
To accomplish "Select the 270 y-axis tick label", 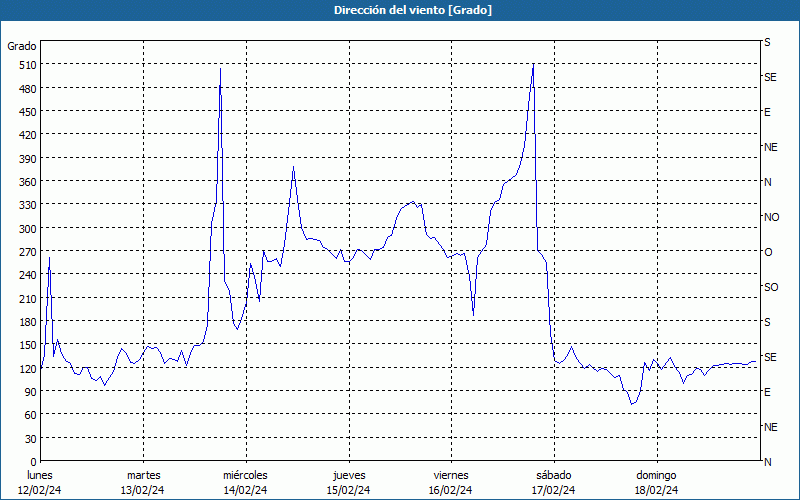I will click(x=28, y=252).
